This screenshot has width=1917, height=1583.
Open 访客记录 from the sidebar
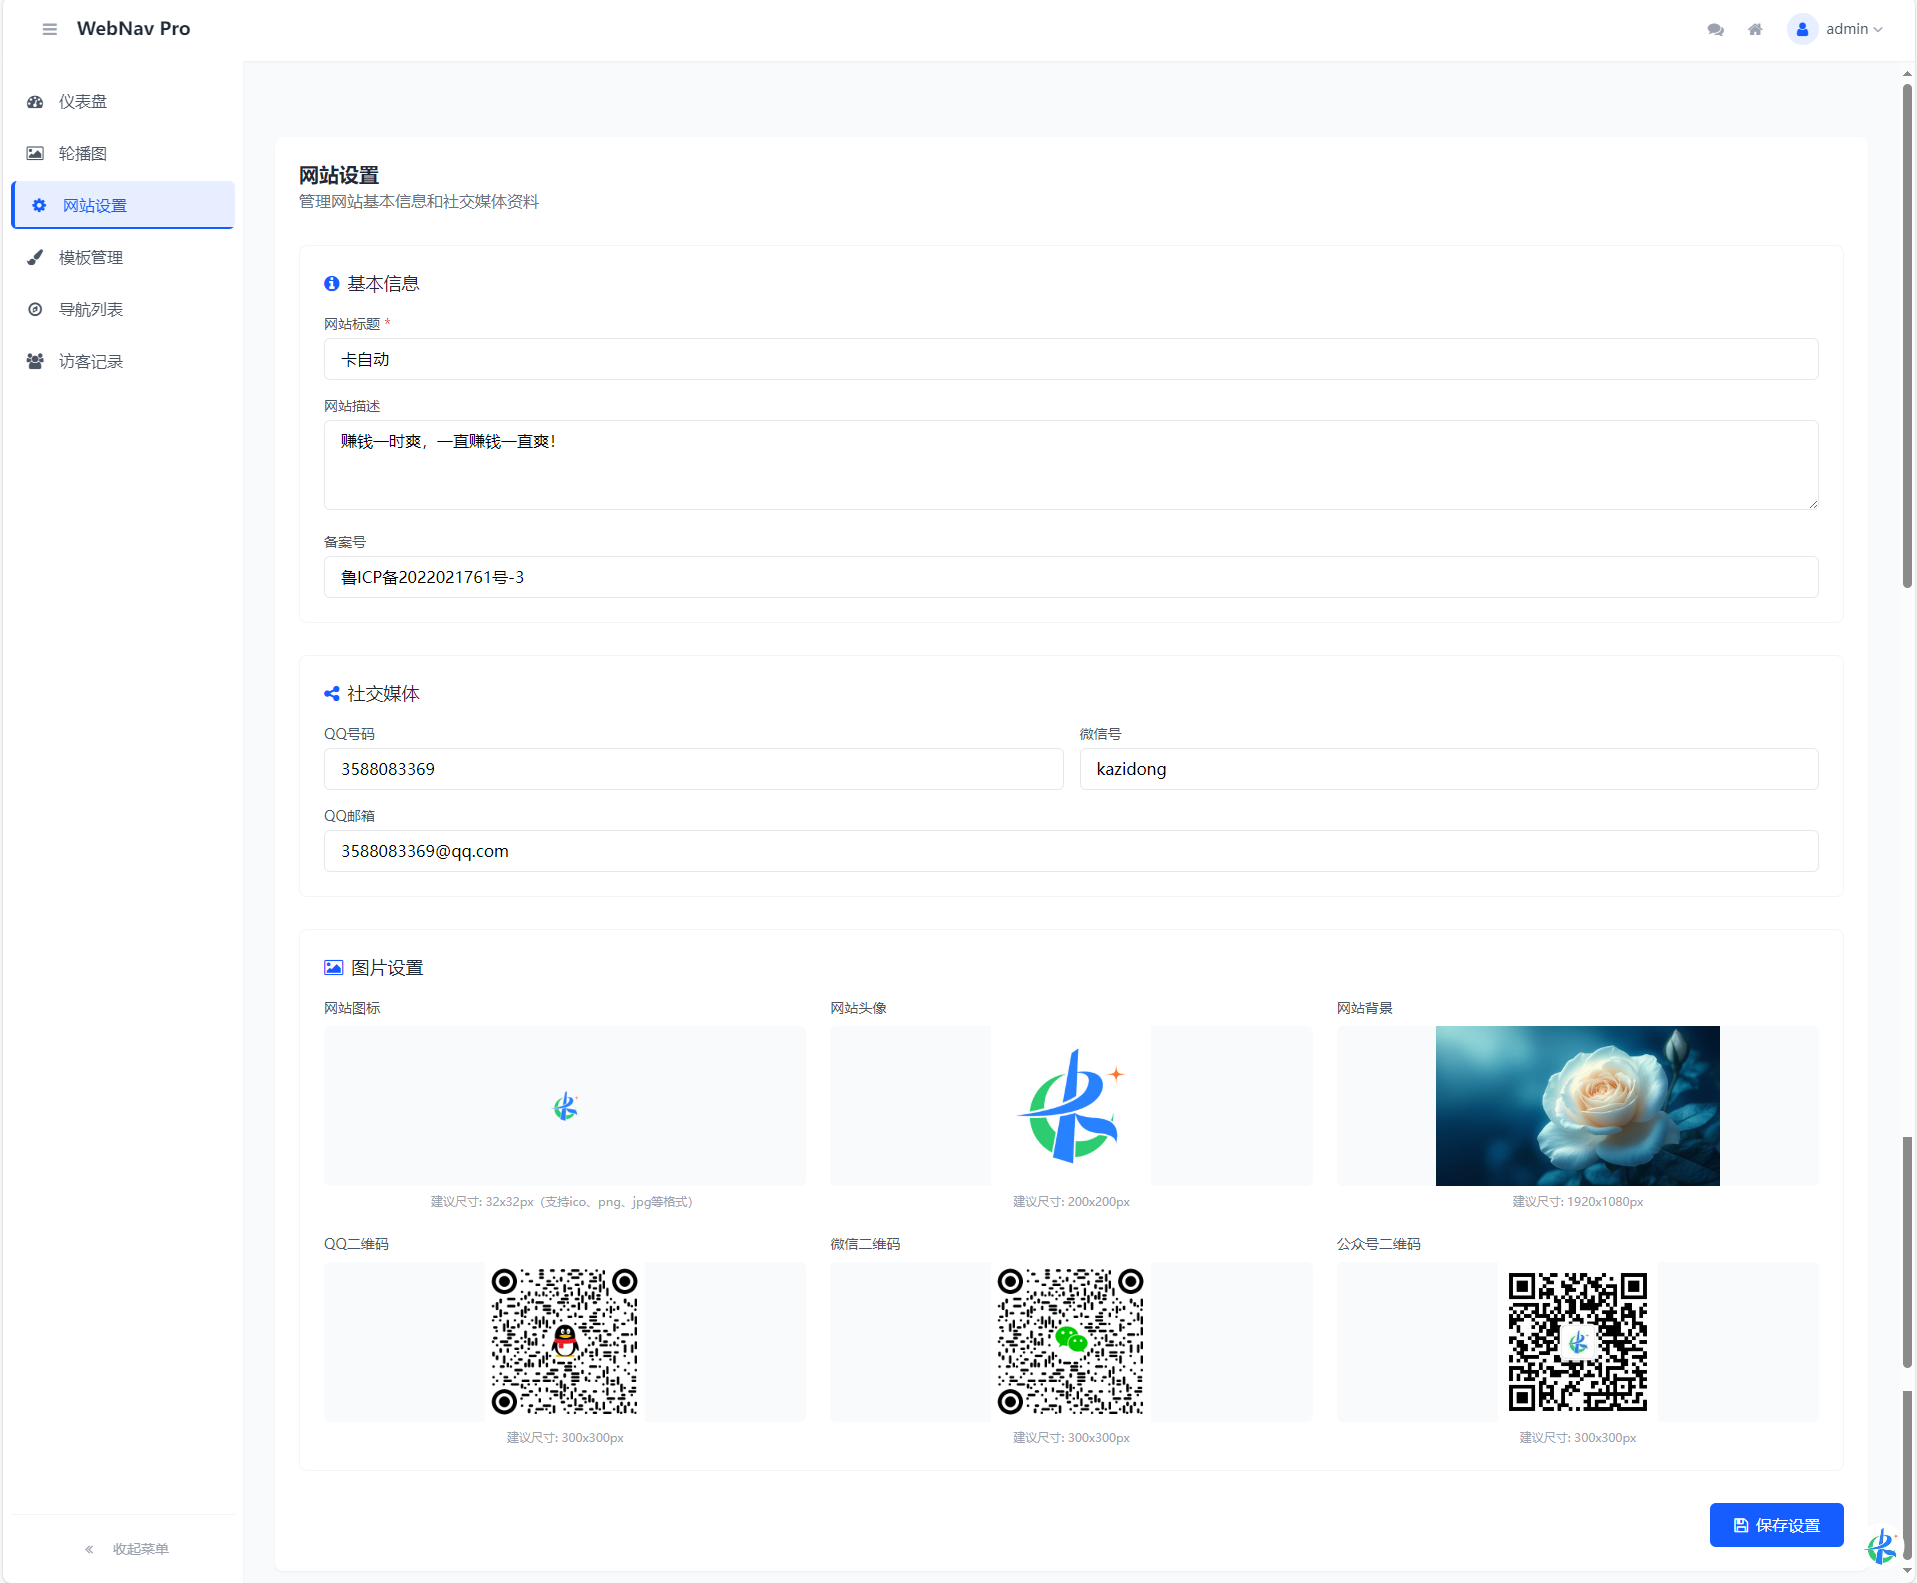(x=90, y=361)
